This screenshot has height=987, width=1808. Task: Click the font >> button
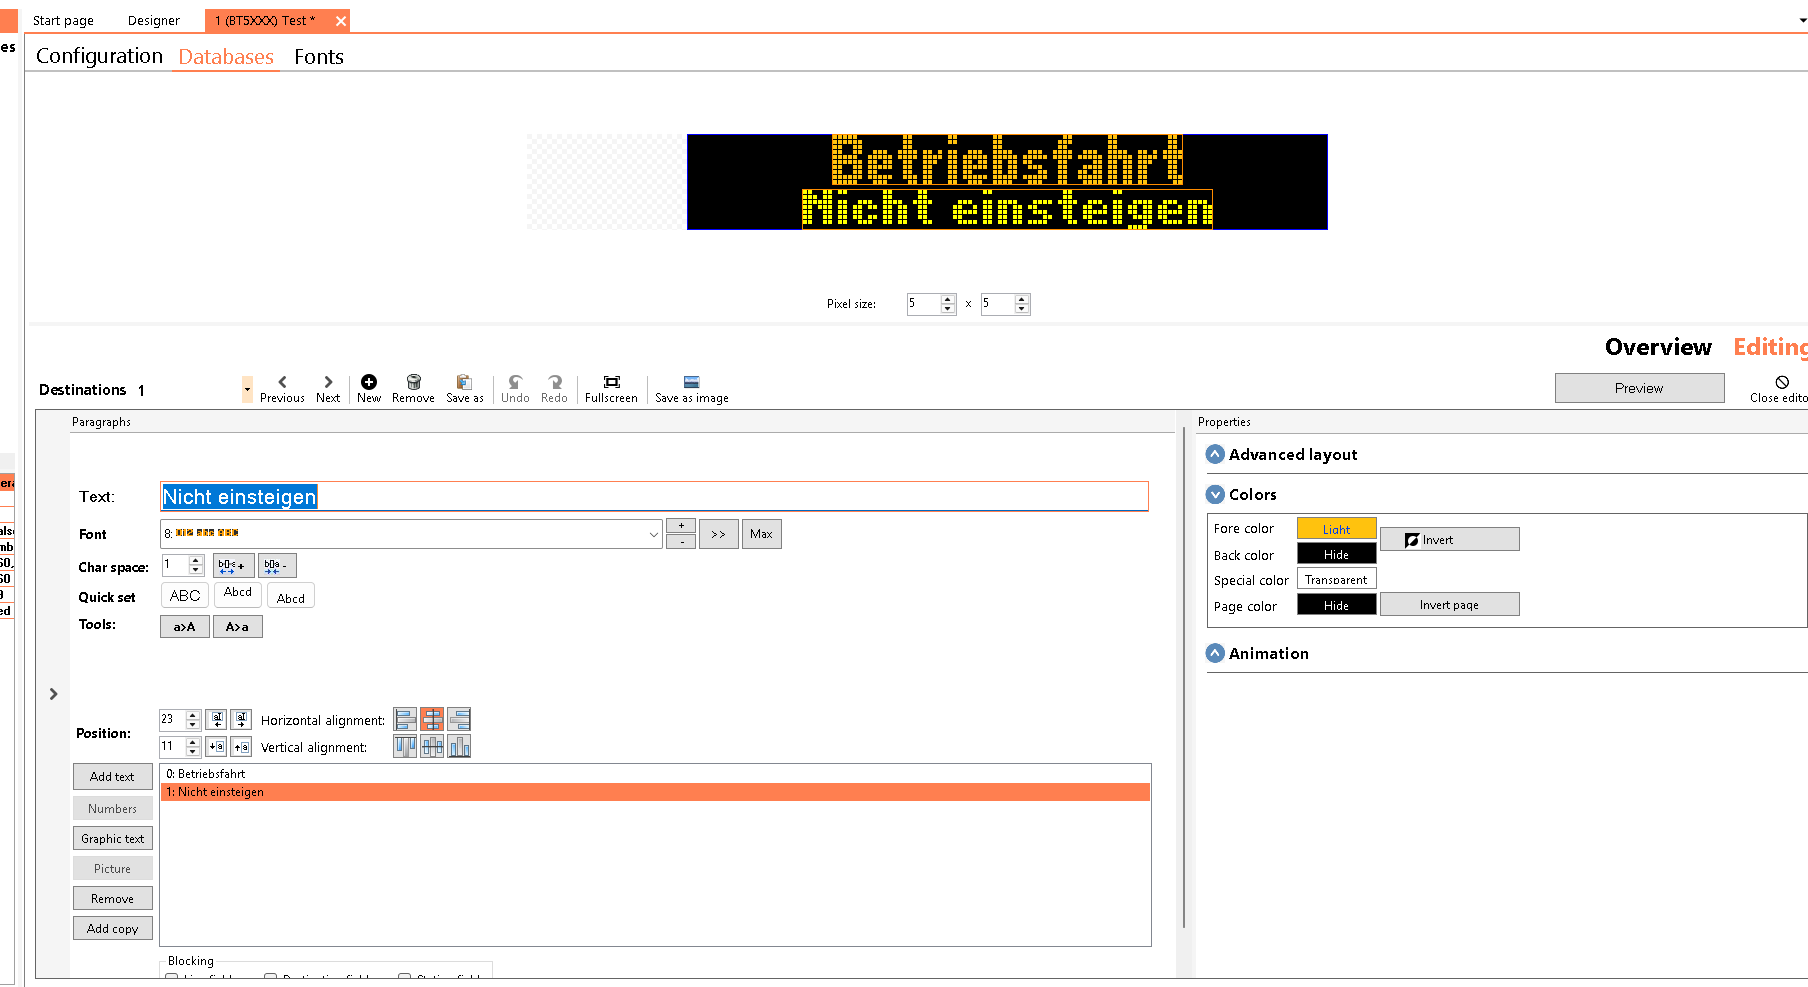click(718, 534)
